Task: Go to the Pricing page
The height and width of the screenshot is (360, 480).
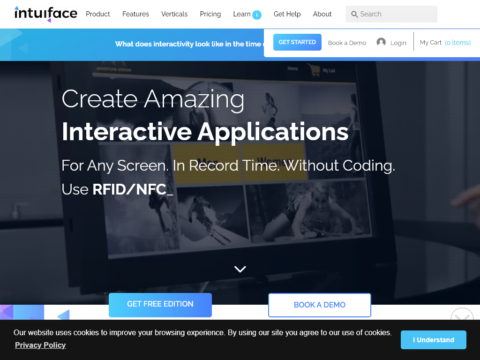Action: click(x=210, y=14)
